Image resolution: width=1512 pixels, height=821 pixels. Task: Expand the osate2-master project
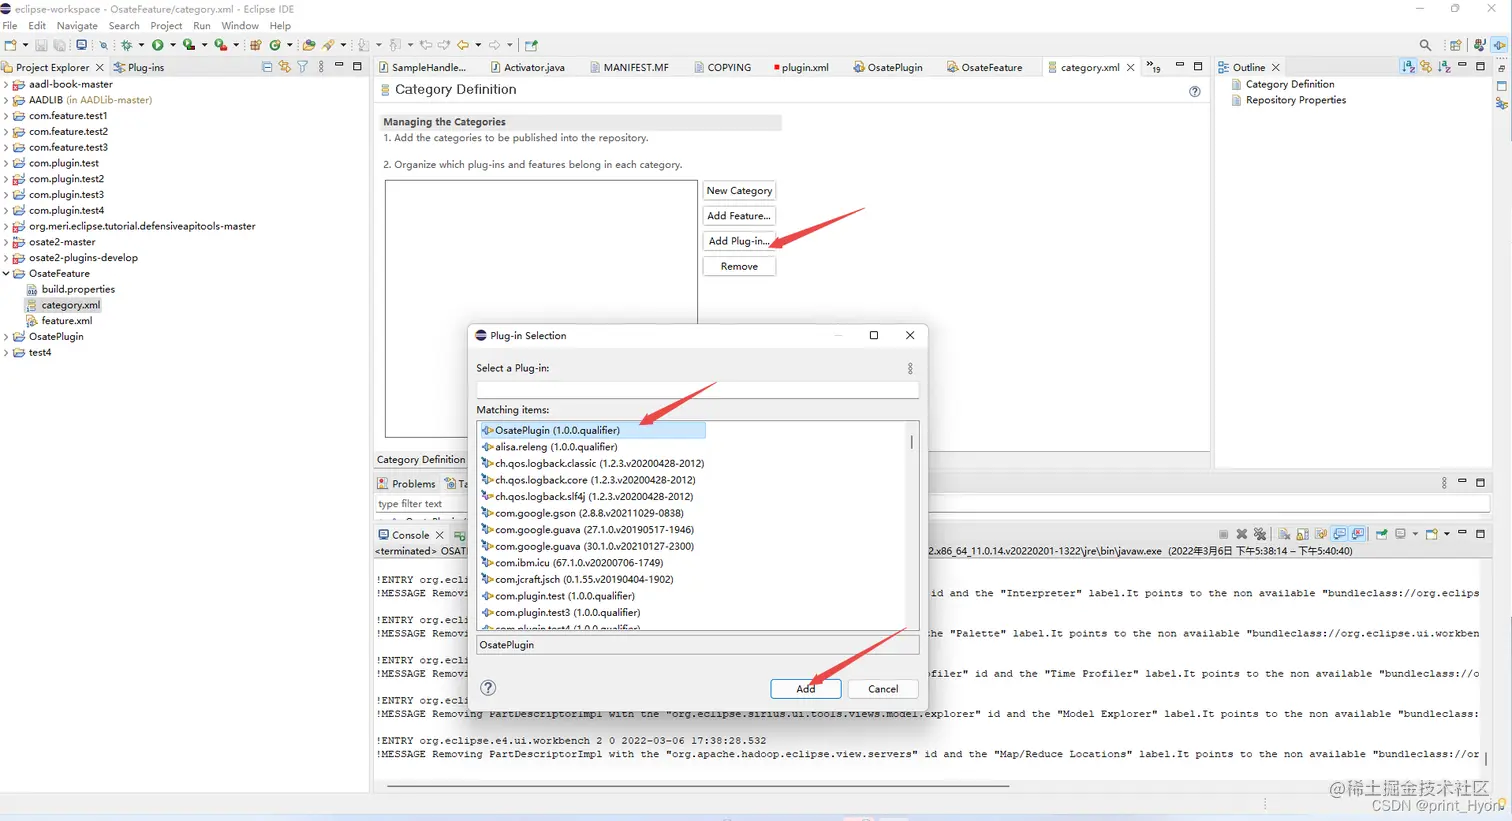click(6, 242)
